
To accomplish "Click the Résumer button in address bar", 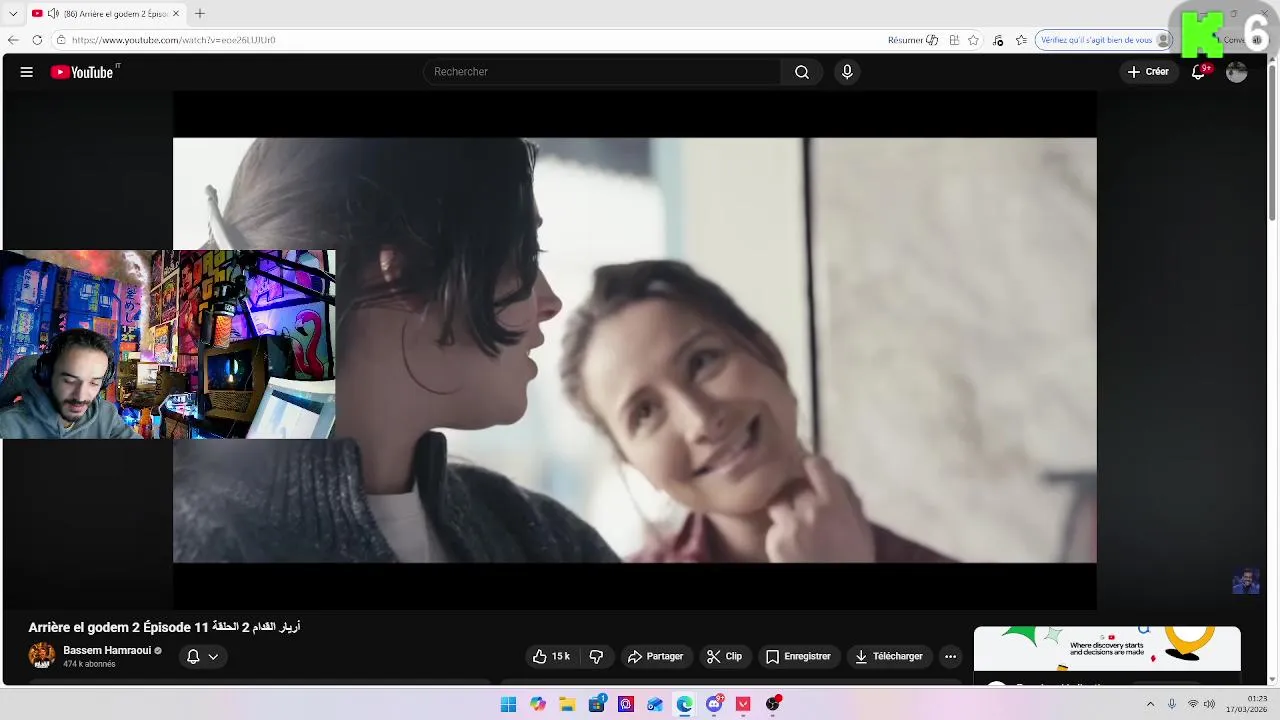I will click(x=913, y=40).
